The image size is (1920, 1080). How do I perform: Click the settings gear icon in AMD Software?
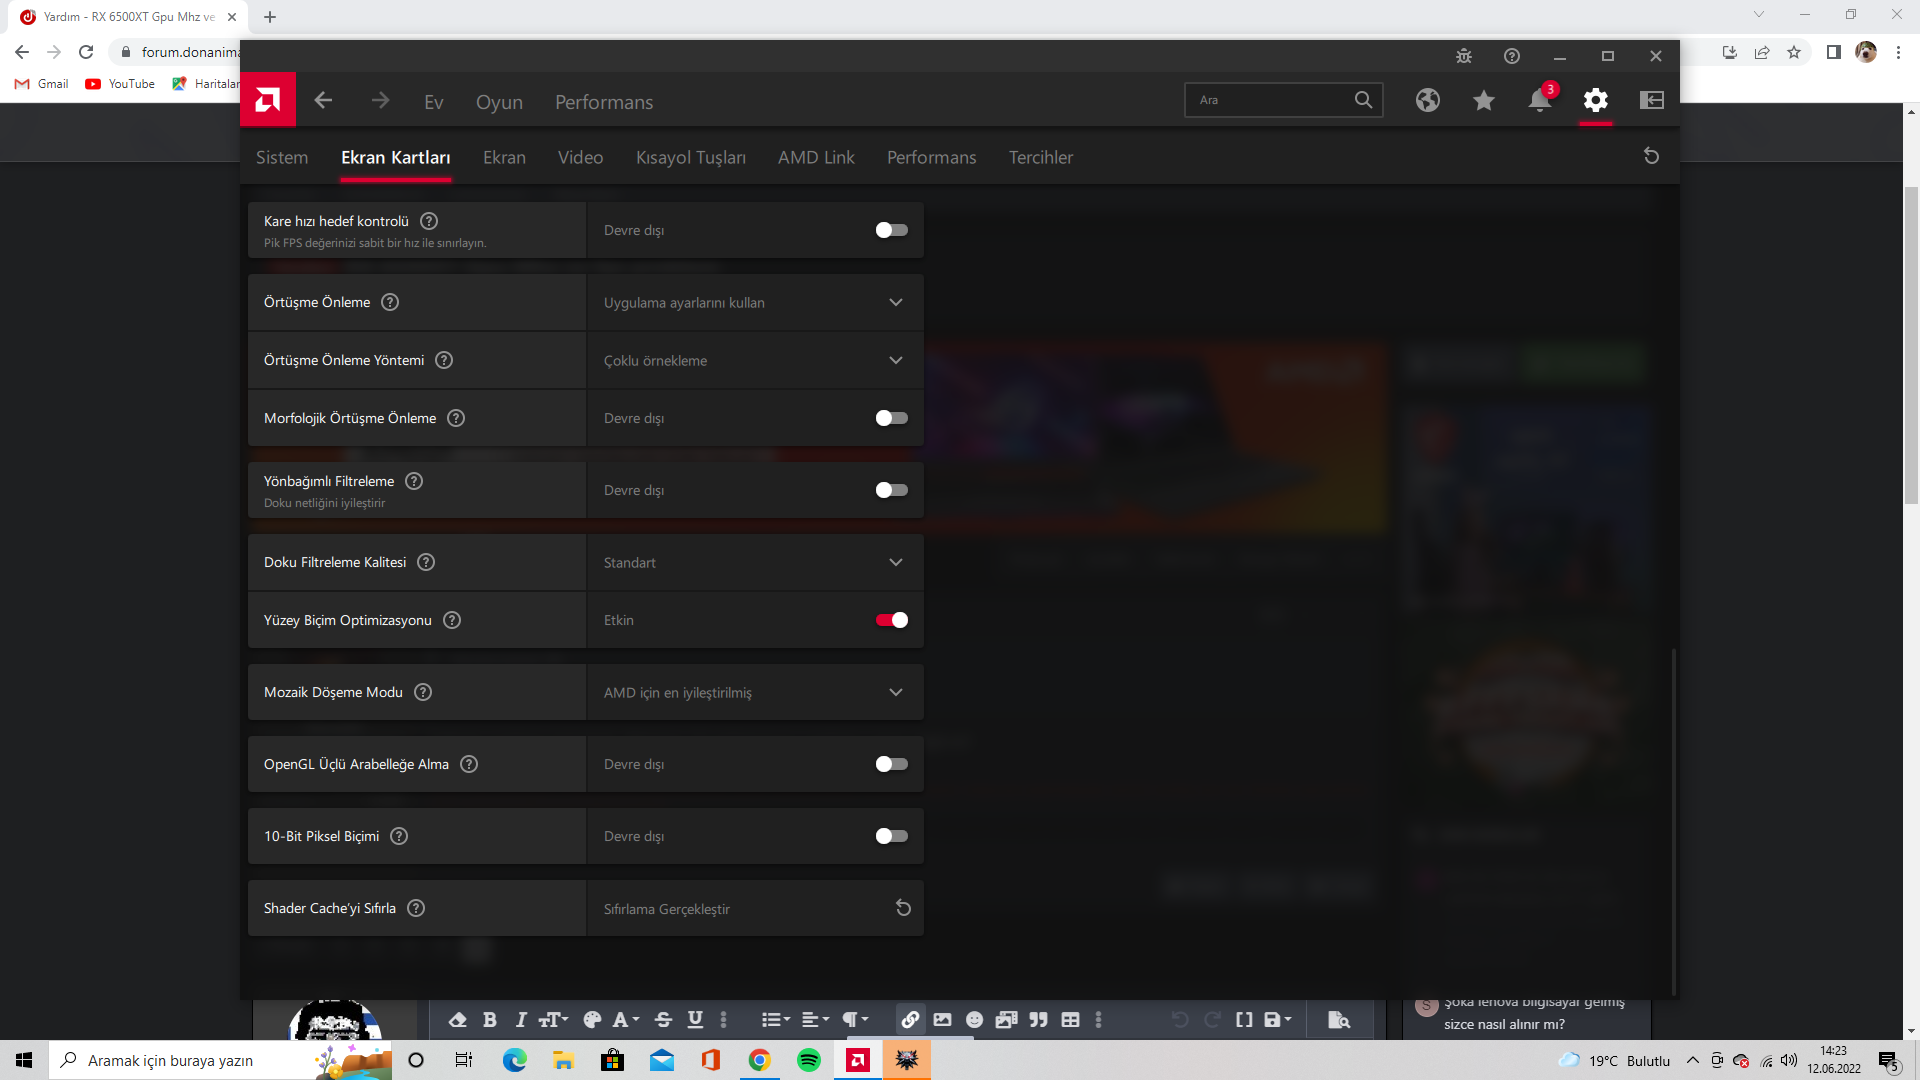pos(1594,100)
